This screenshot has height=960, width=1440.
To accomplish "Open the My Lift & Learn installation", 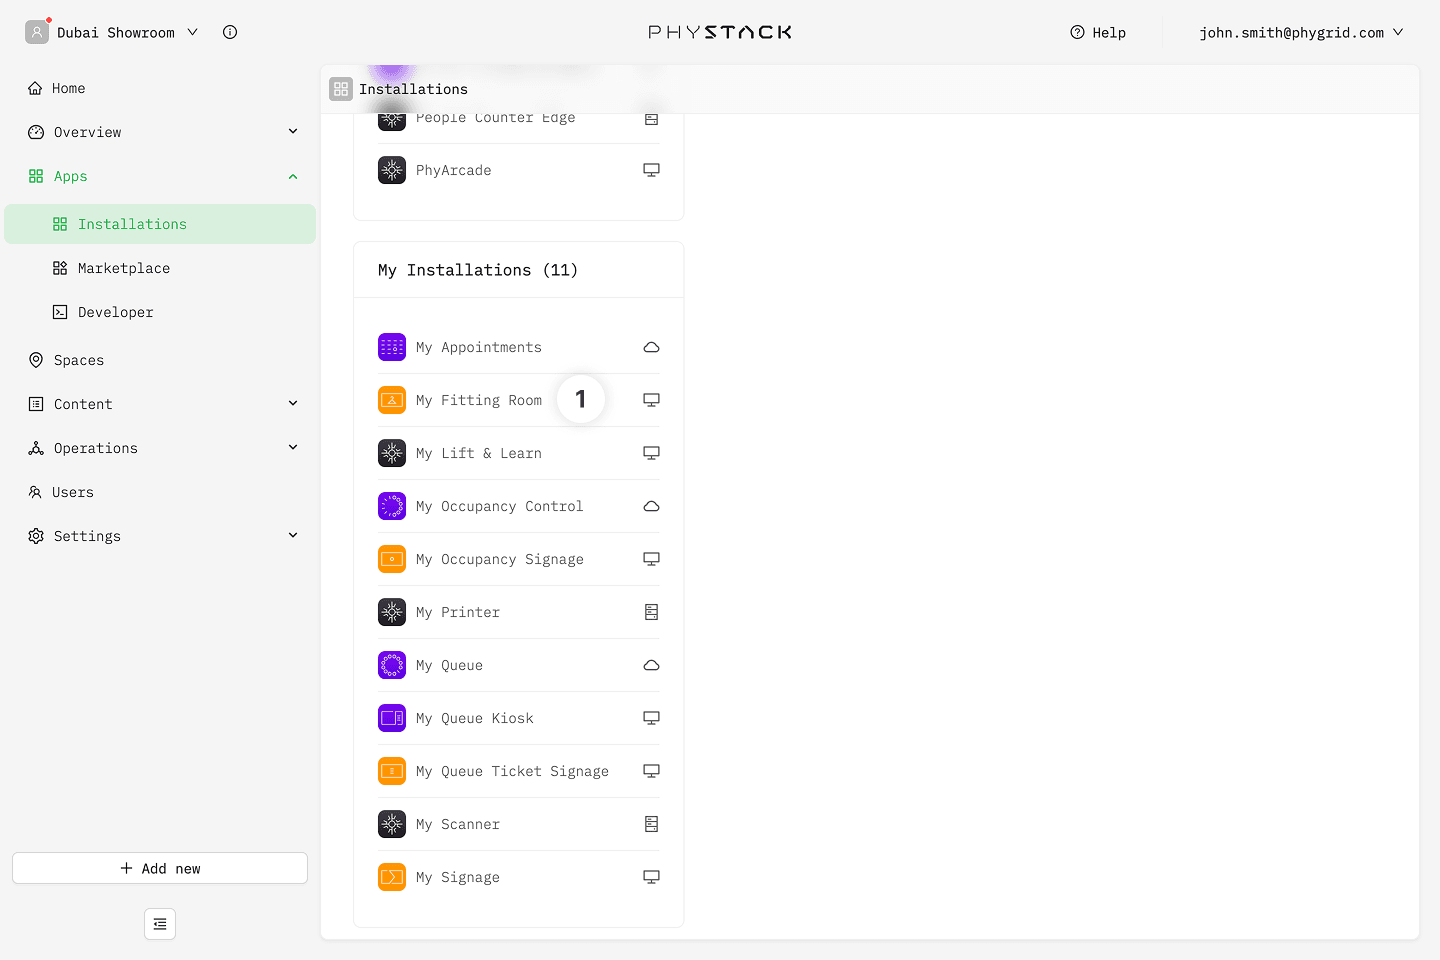I will [x=519, y=453].
